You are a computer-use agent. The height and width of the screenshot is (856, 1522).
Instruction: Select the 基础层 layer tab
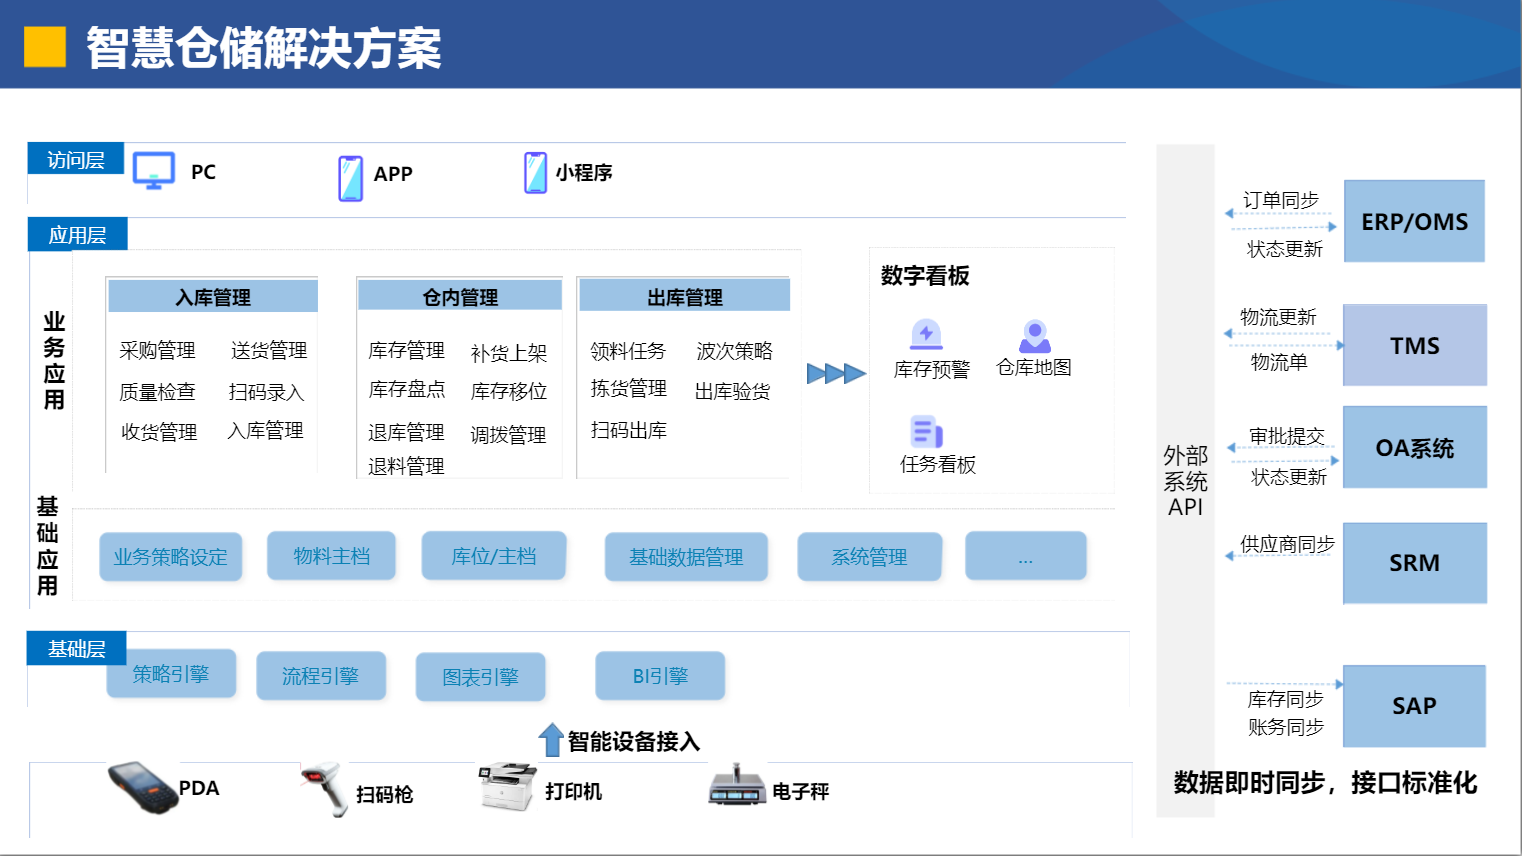click(x=77, y=648)
